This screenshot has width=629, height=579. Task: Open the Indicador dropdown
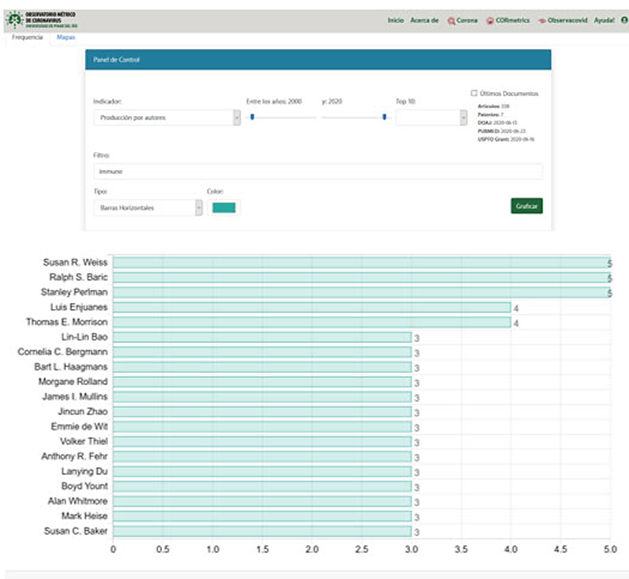(x=166, y=118)
